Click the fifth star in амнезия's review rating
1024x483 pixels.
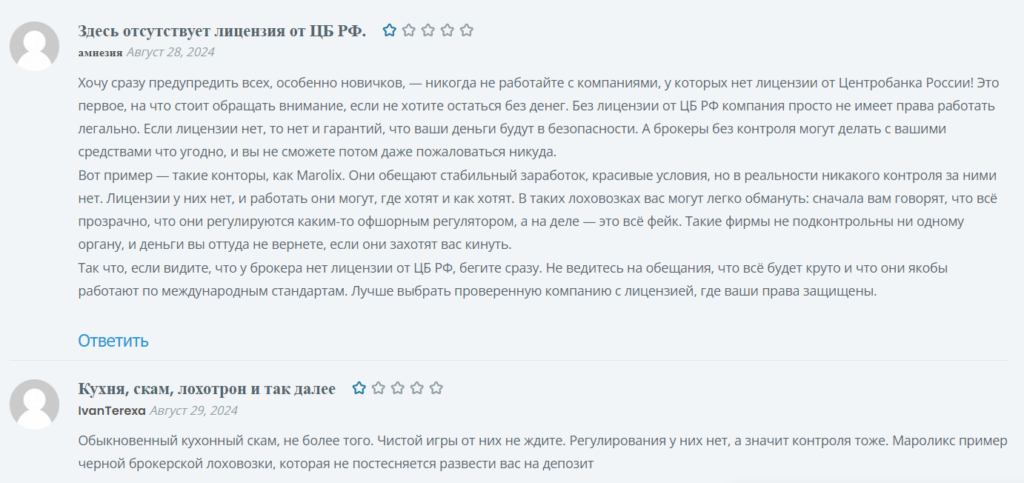click(466, 30)
